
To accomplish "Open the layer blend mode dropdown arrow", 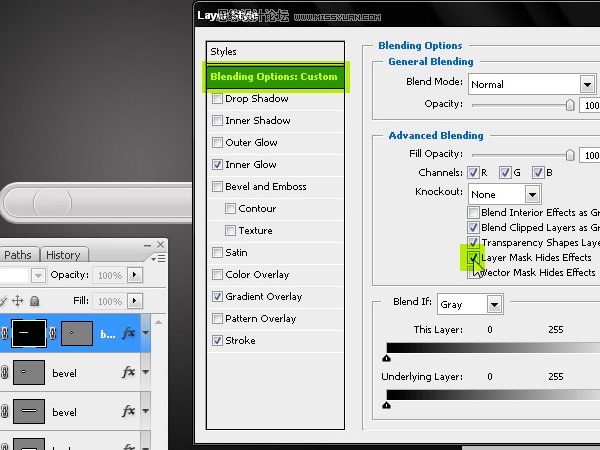I will click(38, 275).
